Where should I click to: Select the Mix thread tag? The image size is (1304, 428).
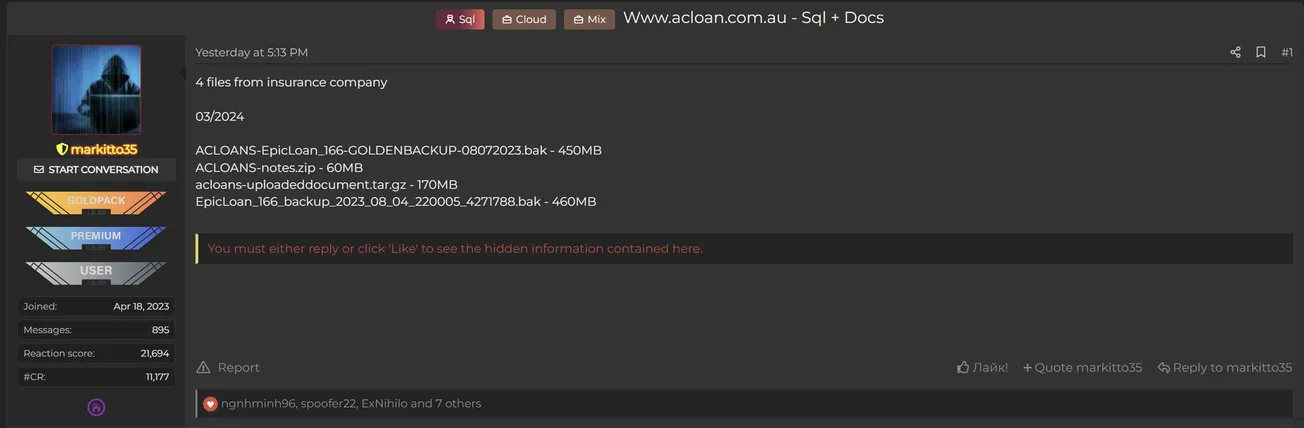click(589, 19)
